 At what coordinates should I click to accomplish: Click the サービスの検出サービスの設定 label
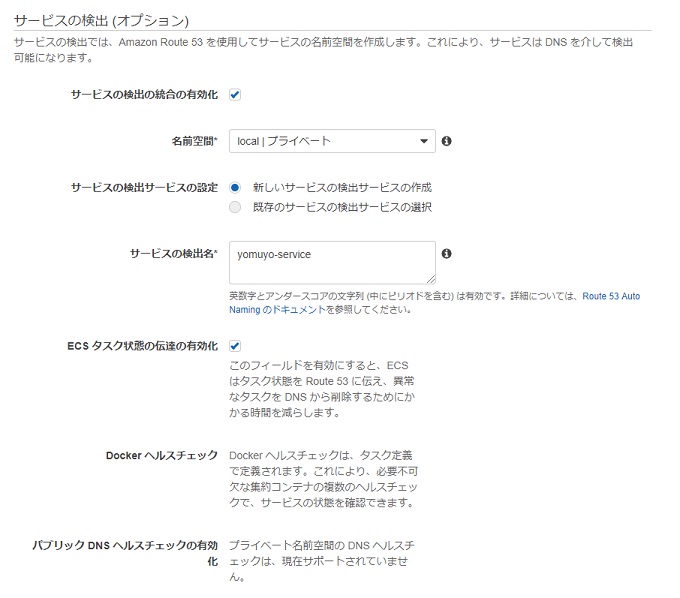(x=144, y=188)
